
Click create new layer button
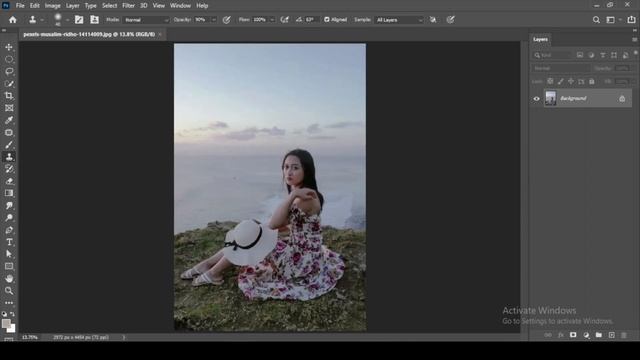coord(611,335)
